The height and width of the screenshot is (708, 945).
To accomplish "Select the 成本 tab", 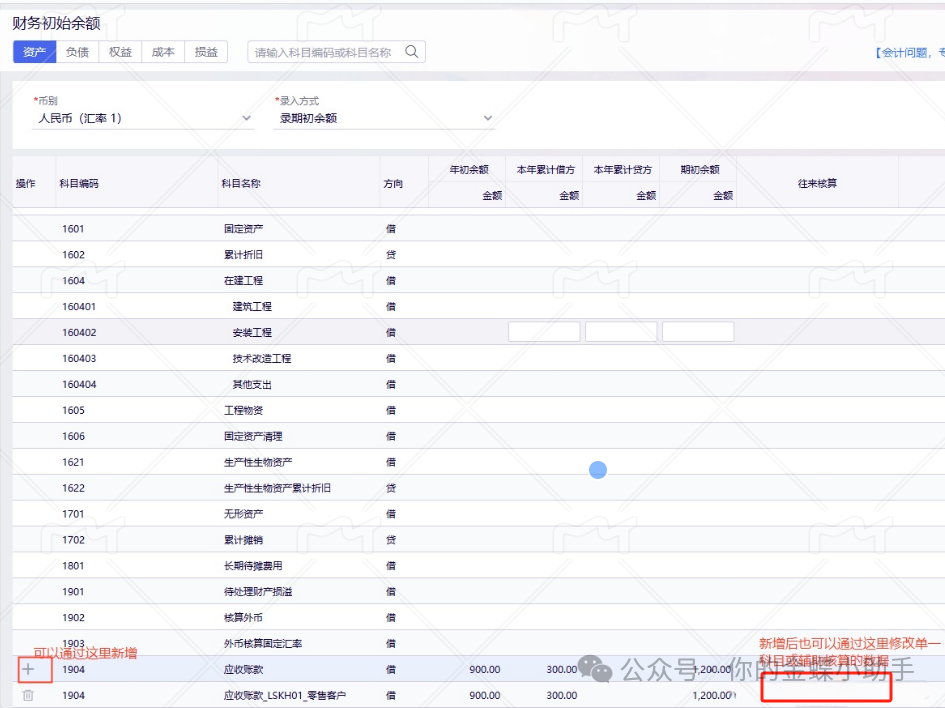I will coord(163,52).
